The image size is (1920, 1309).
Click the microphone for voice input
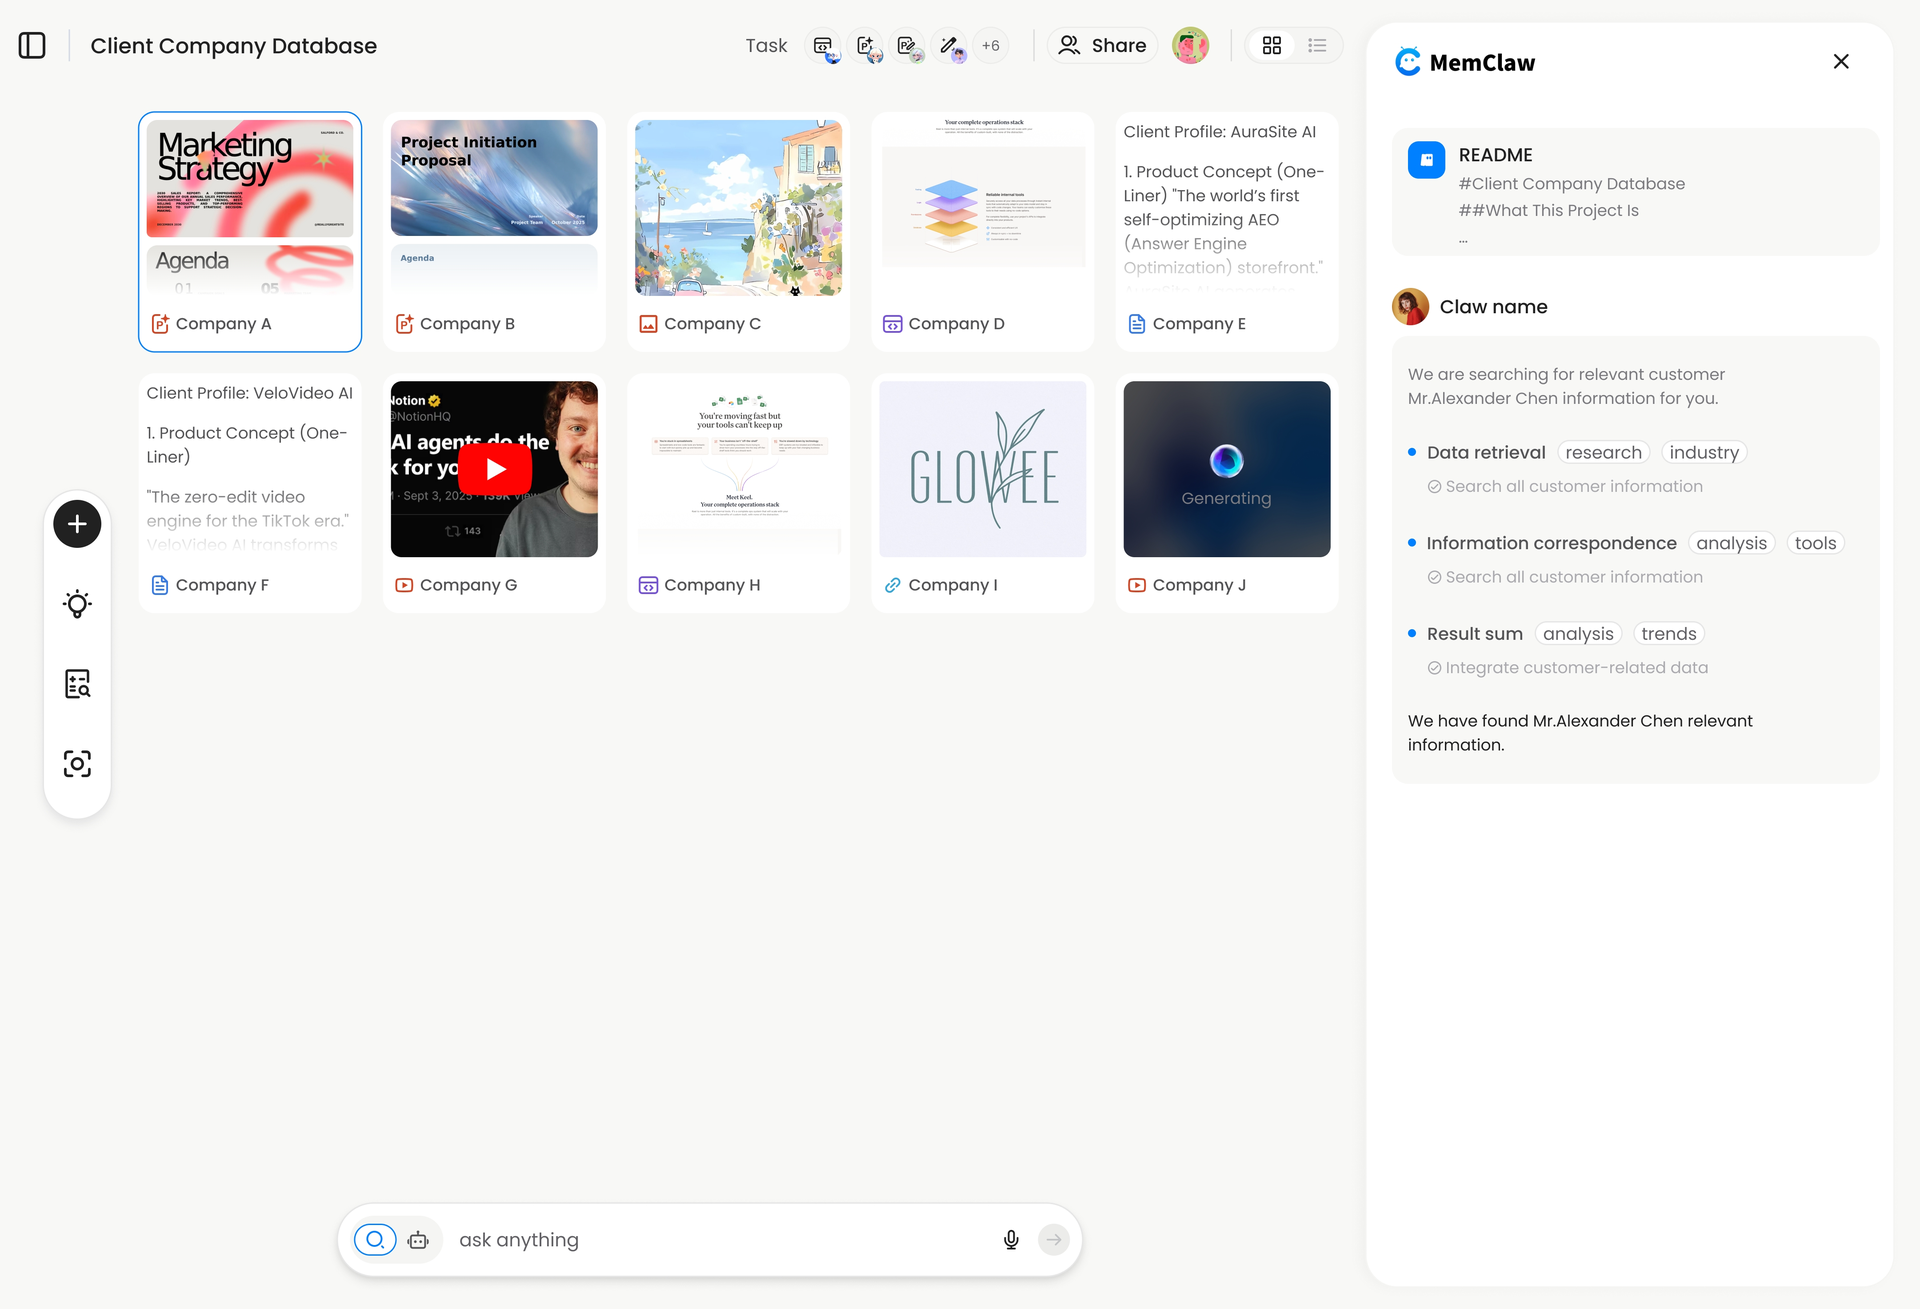[x=1011, y=1239]
